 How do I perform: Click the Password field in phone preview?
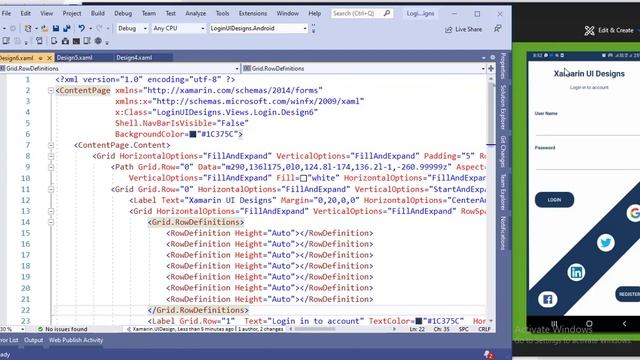[x=587, y=162]
